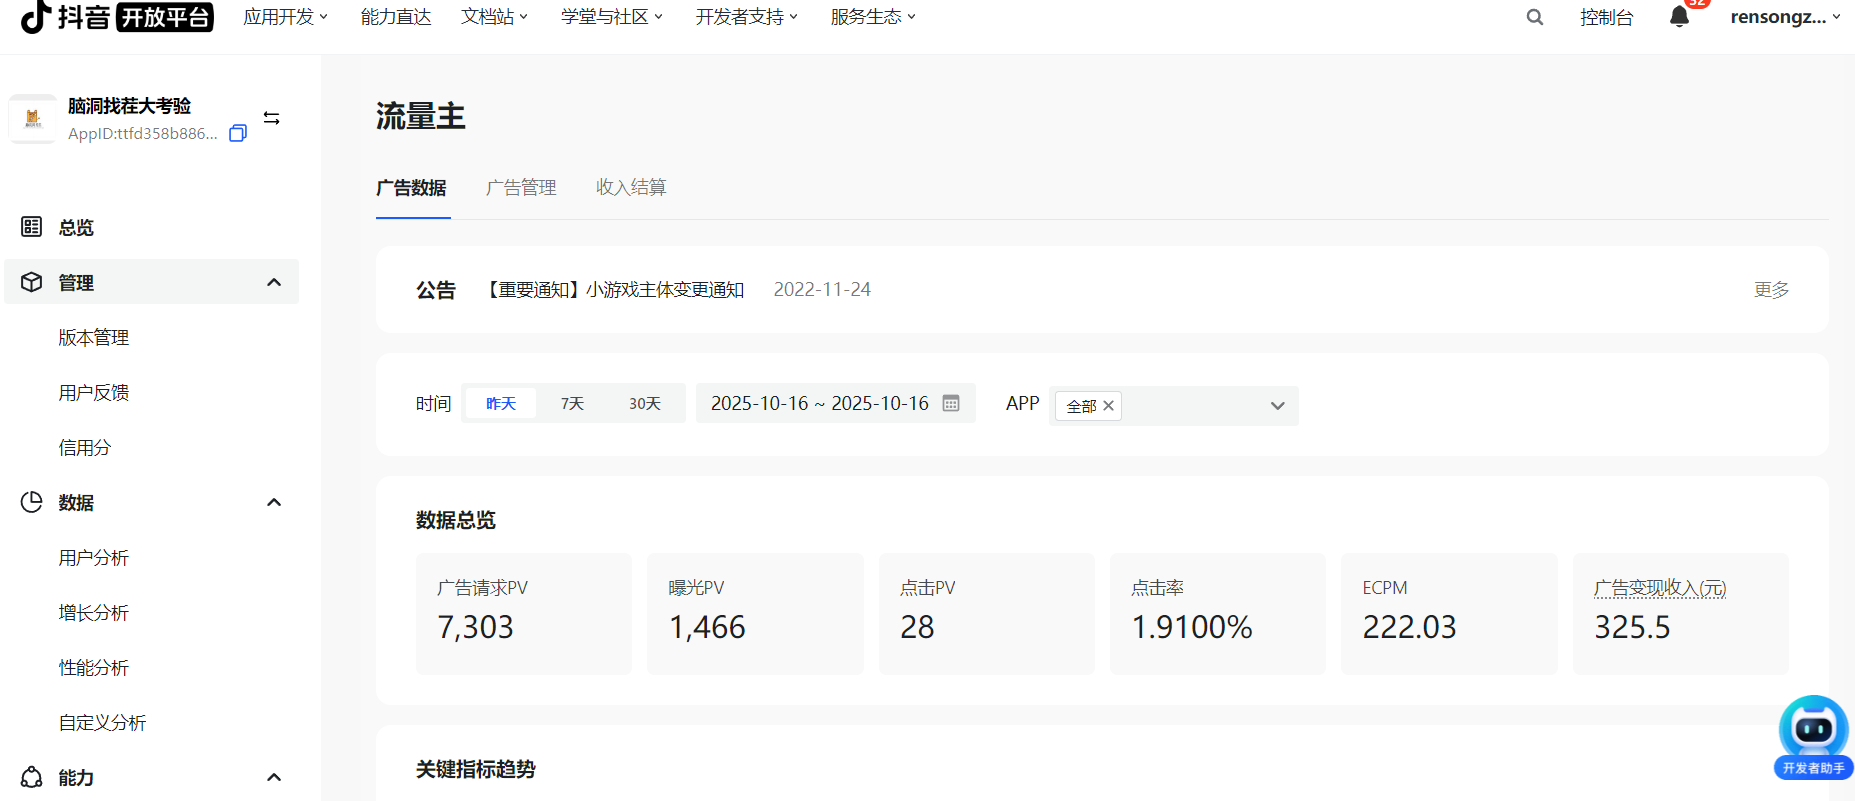Remove the 全部 tag in APP filter
The height and width of the screenshot is (801, 1855).
(x=1108, y=406)
